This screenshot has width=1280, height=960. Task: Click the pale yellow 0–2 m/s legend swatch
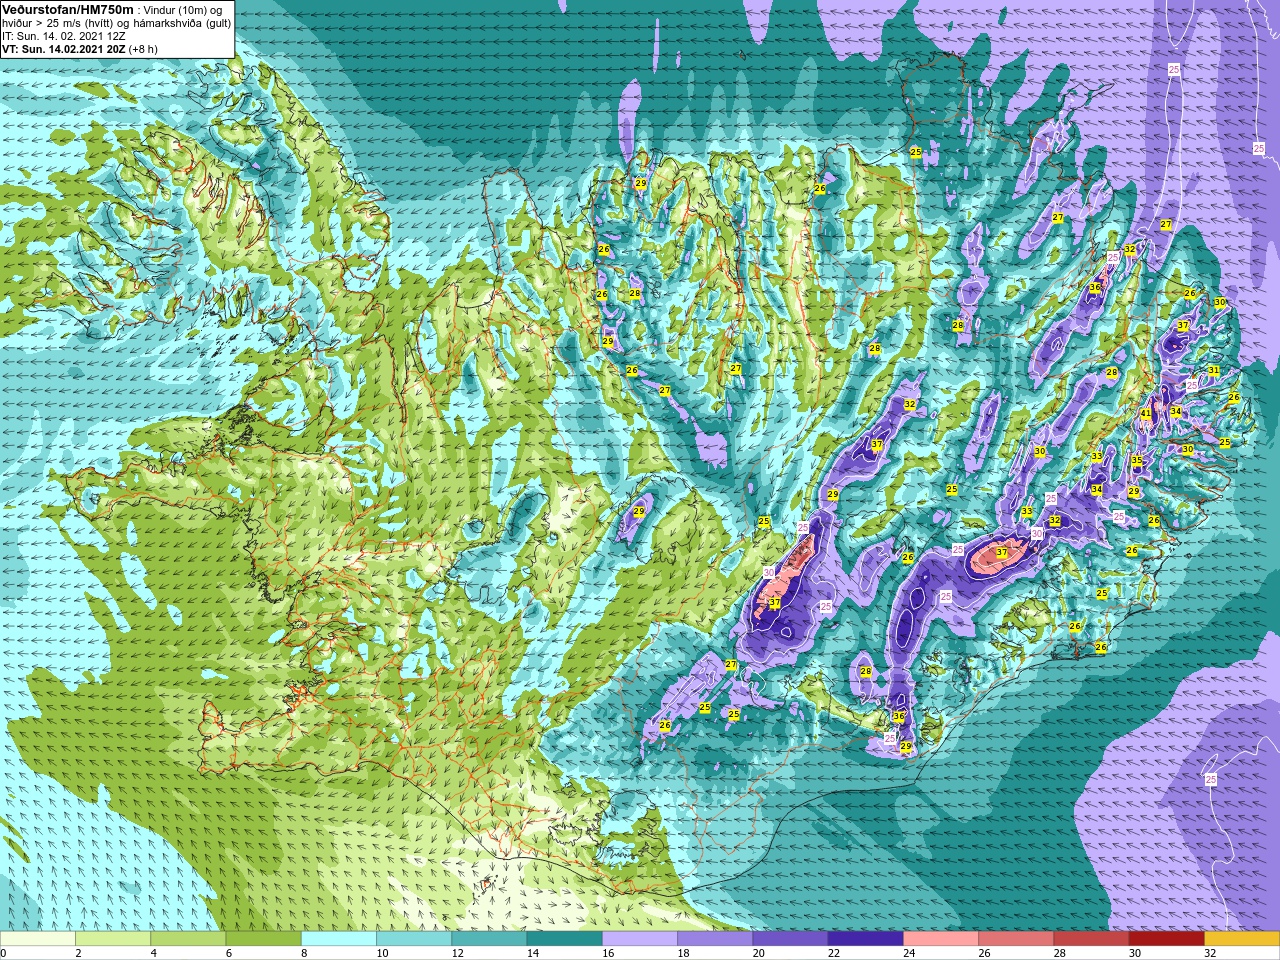pyautogui.click(x=38, y=939)
